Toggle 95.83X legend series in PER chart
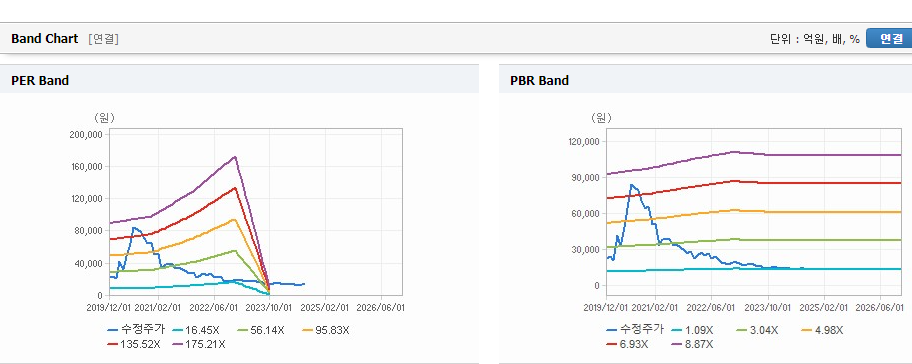 point(325,330)
